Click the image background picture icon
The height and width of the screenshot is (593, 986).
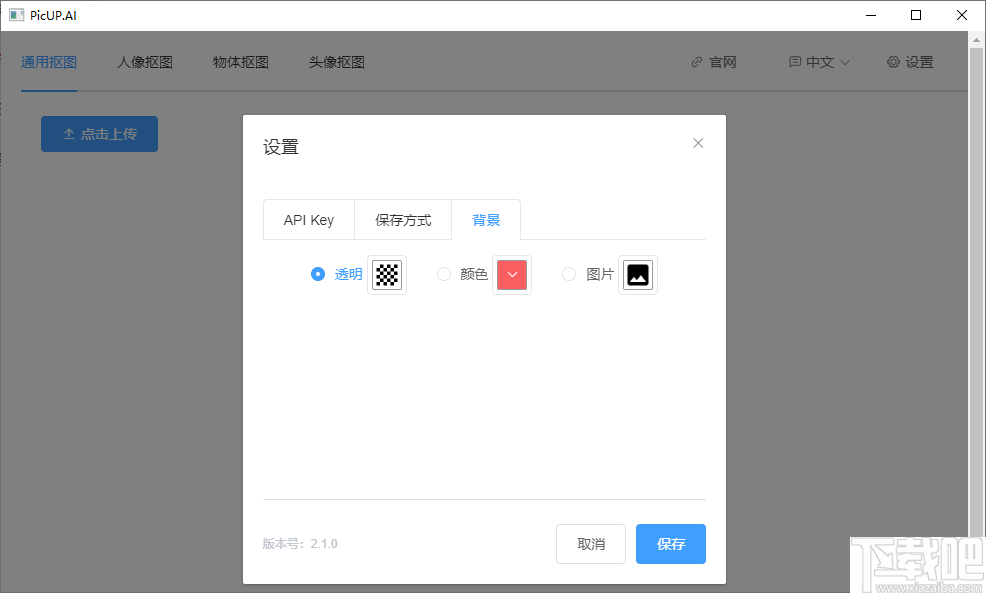(x=637, y=273)
